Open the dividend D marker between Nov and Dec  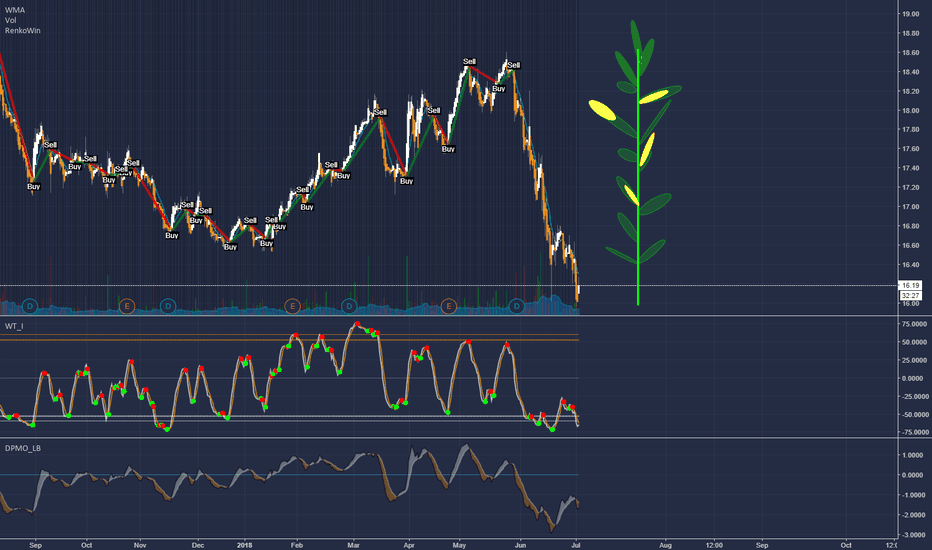[x=168, y=306]
